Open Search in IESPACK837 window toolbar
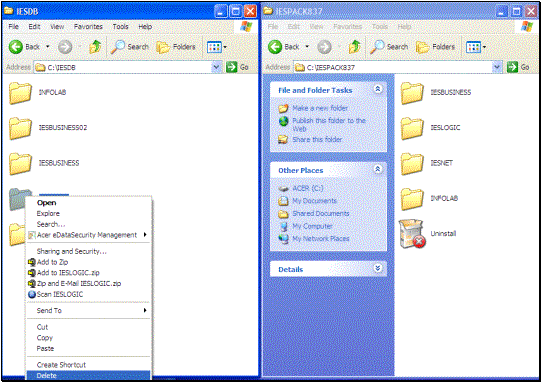This screenshot has height=382, width=541. click(390, 47)
